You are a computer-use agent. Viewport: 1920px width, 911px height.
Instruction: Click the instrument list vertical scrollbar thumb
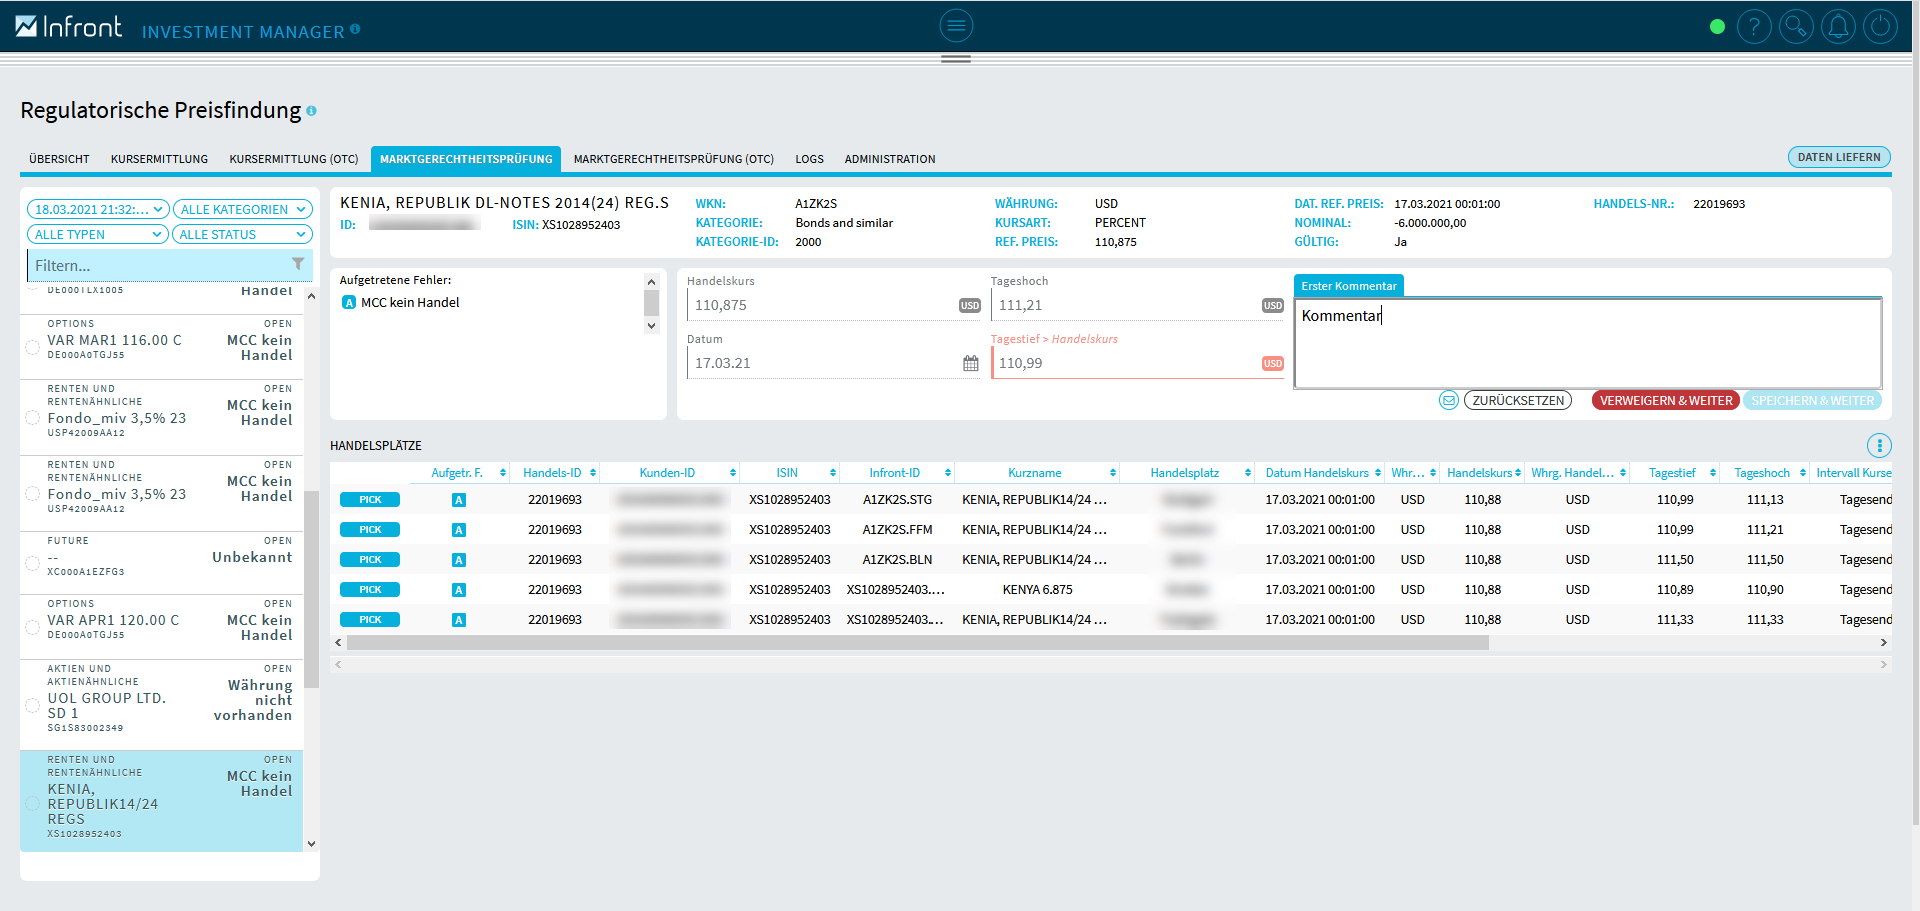coord(311,589)
